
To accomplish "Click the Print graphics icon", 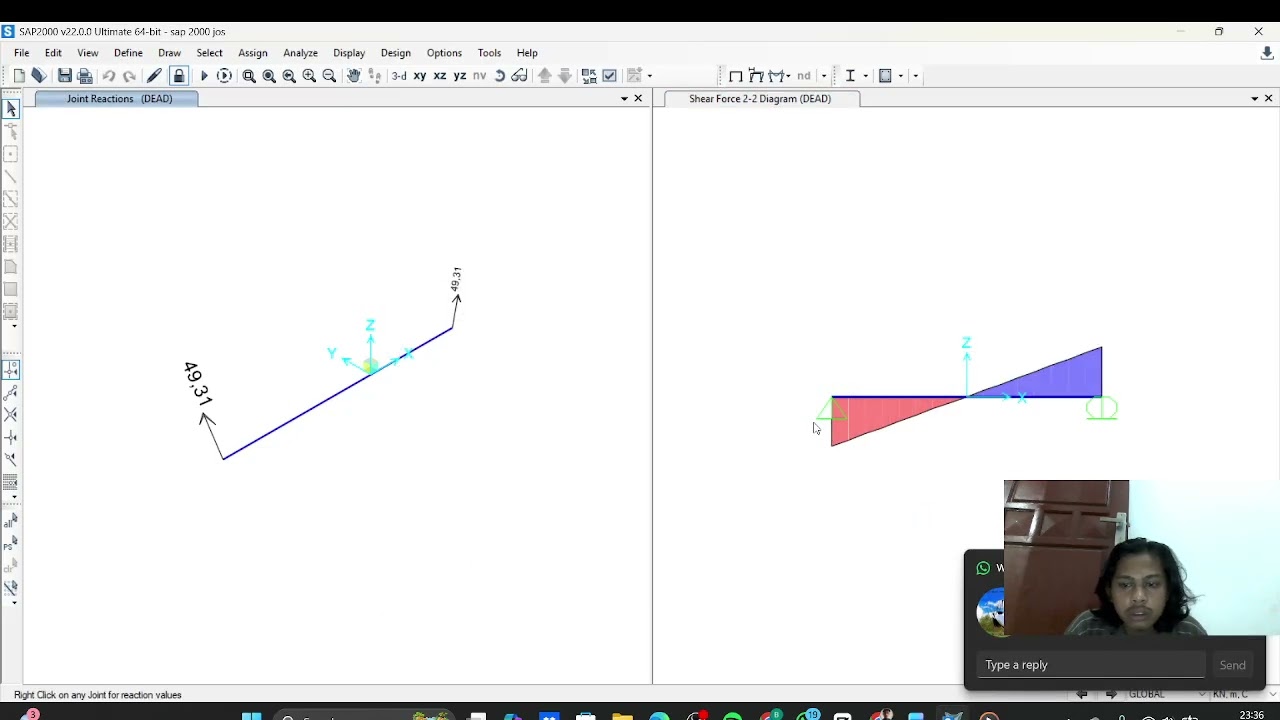I will tap(85, 76).
